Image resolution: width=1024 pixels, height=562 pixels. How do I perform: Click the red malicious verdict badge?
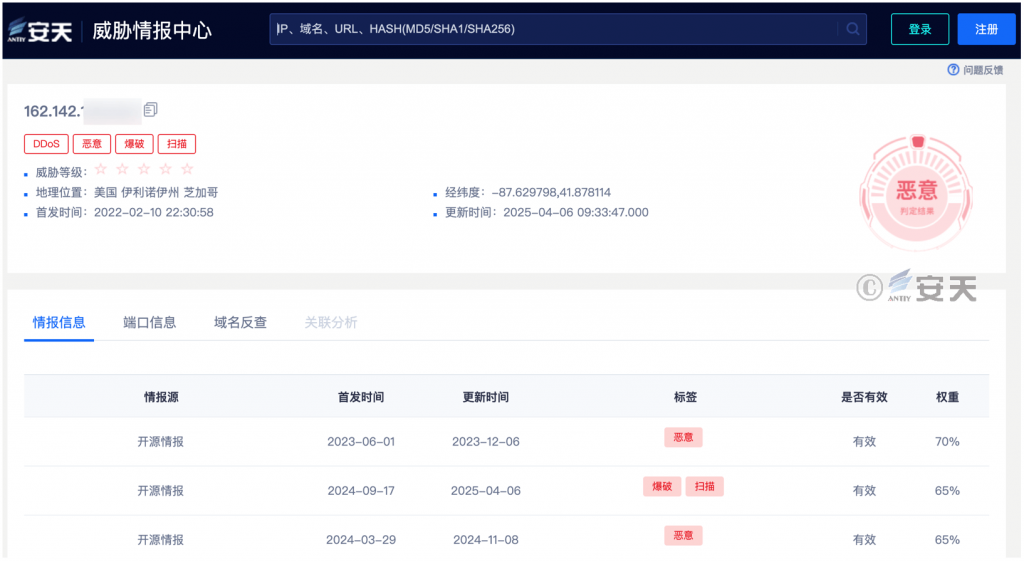pyautogui.click(x=915, y=191)
